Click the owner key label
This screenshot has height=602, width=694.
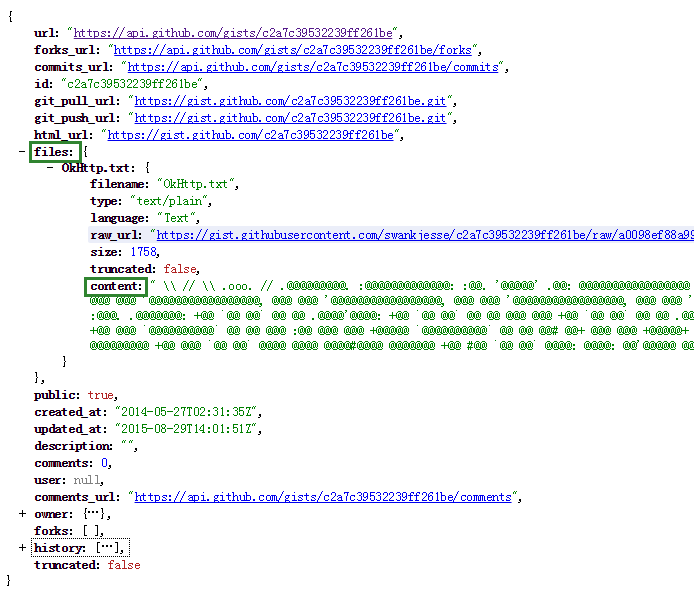[x=54, y=514]
